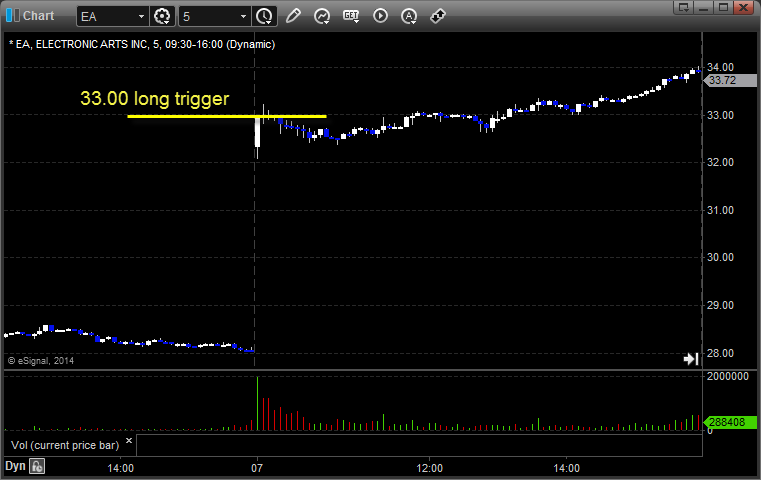The width and height of the screenshot is (761, 480).
Task: Click the Chart title text
Action: pos(39,16)
